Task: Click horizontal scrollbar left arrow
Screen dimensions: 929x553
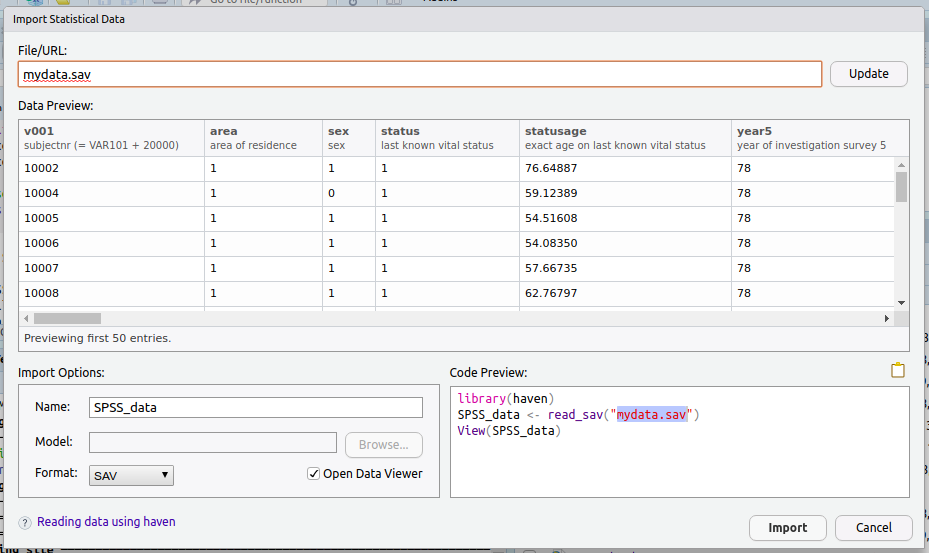Action: coord(26,318)
